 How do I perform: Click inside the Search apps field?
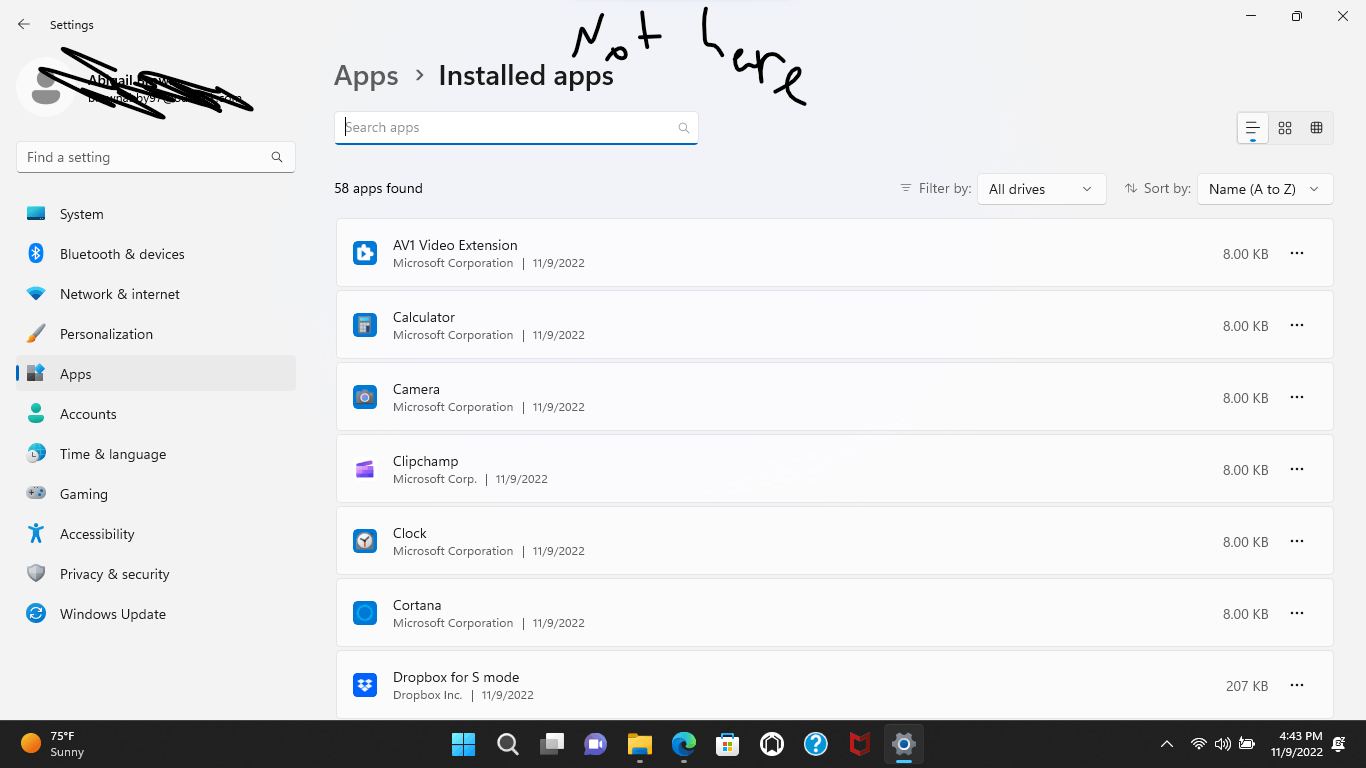pos(500,127)
